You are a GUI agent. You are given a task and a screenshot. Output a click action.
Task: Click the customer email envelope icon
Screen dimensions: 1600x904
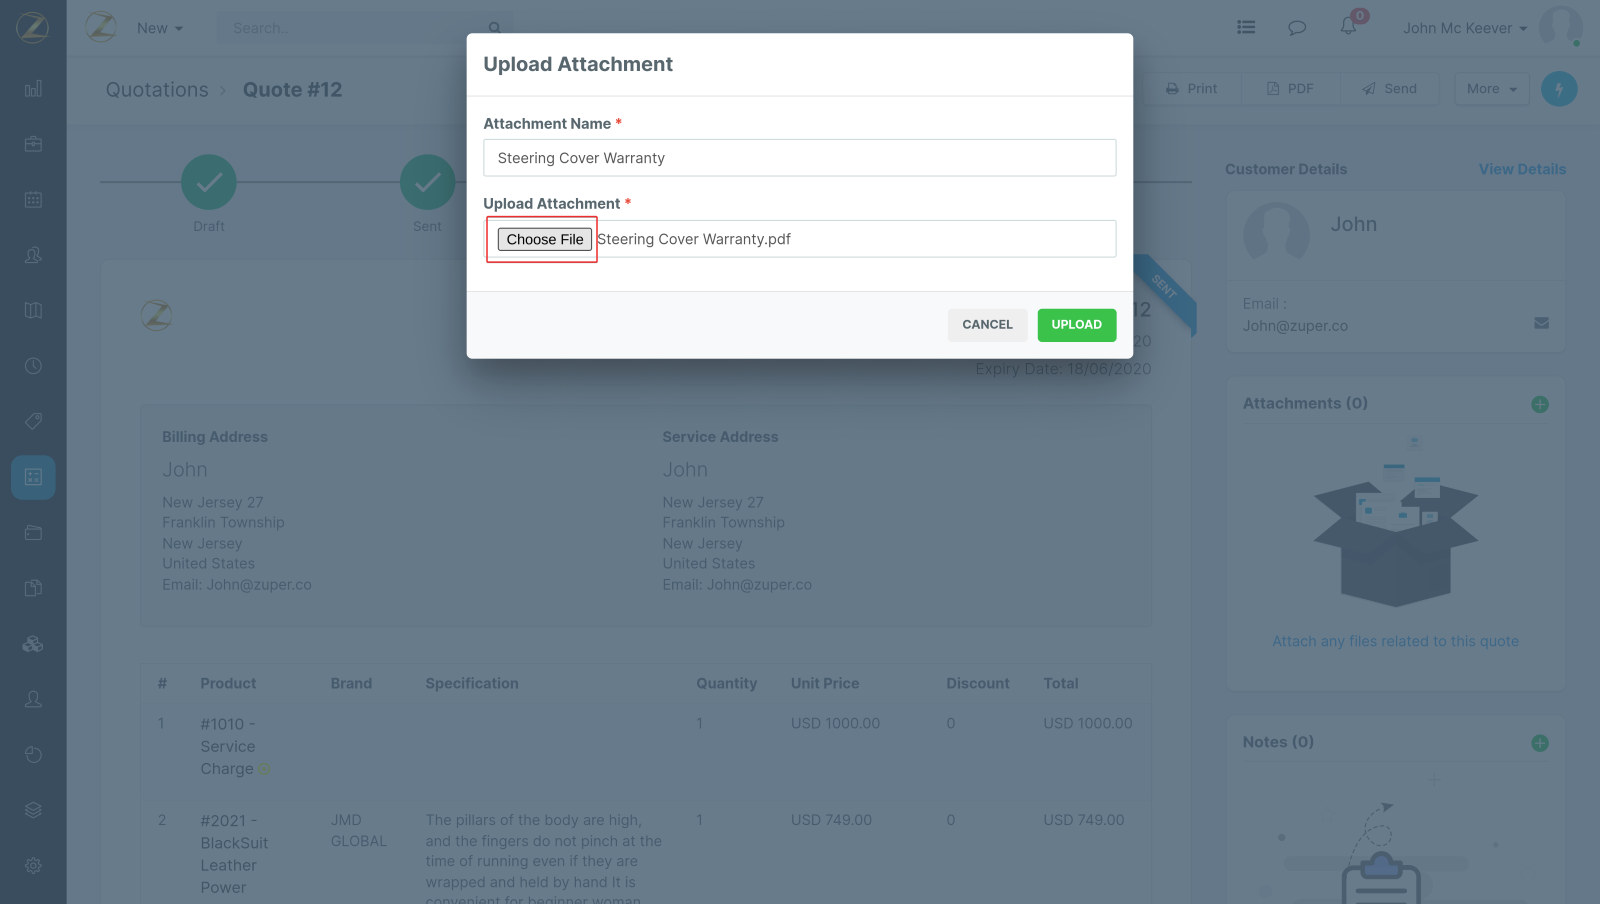coord(1541,323)
